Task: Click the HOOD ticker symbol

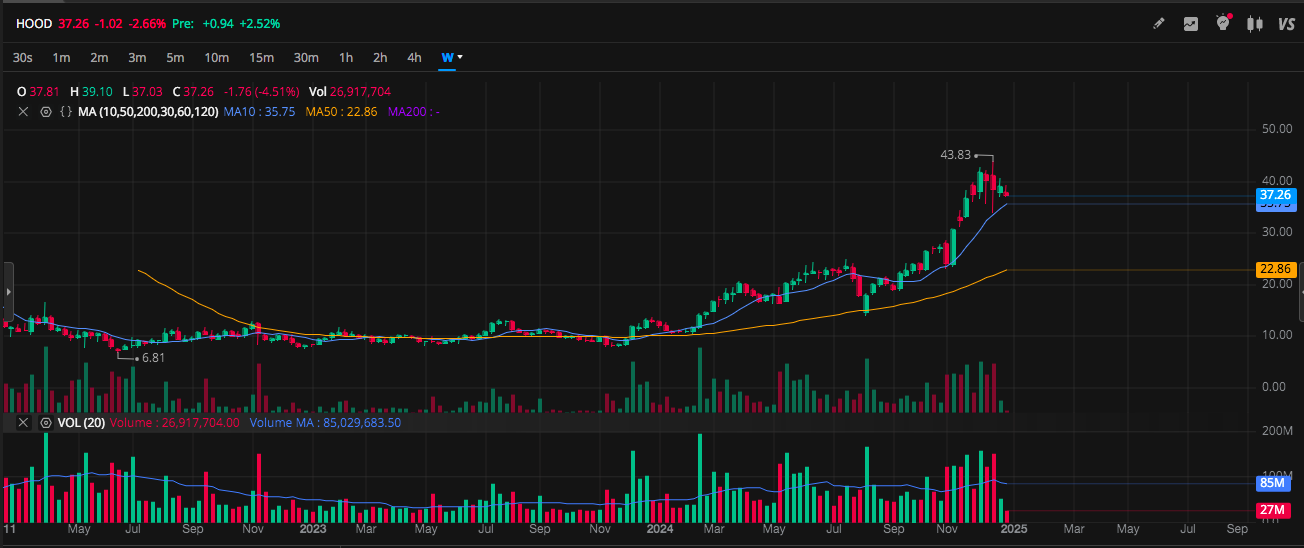Action: (34, 23)
